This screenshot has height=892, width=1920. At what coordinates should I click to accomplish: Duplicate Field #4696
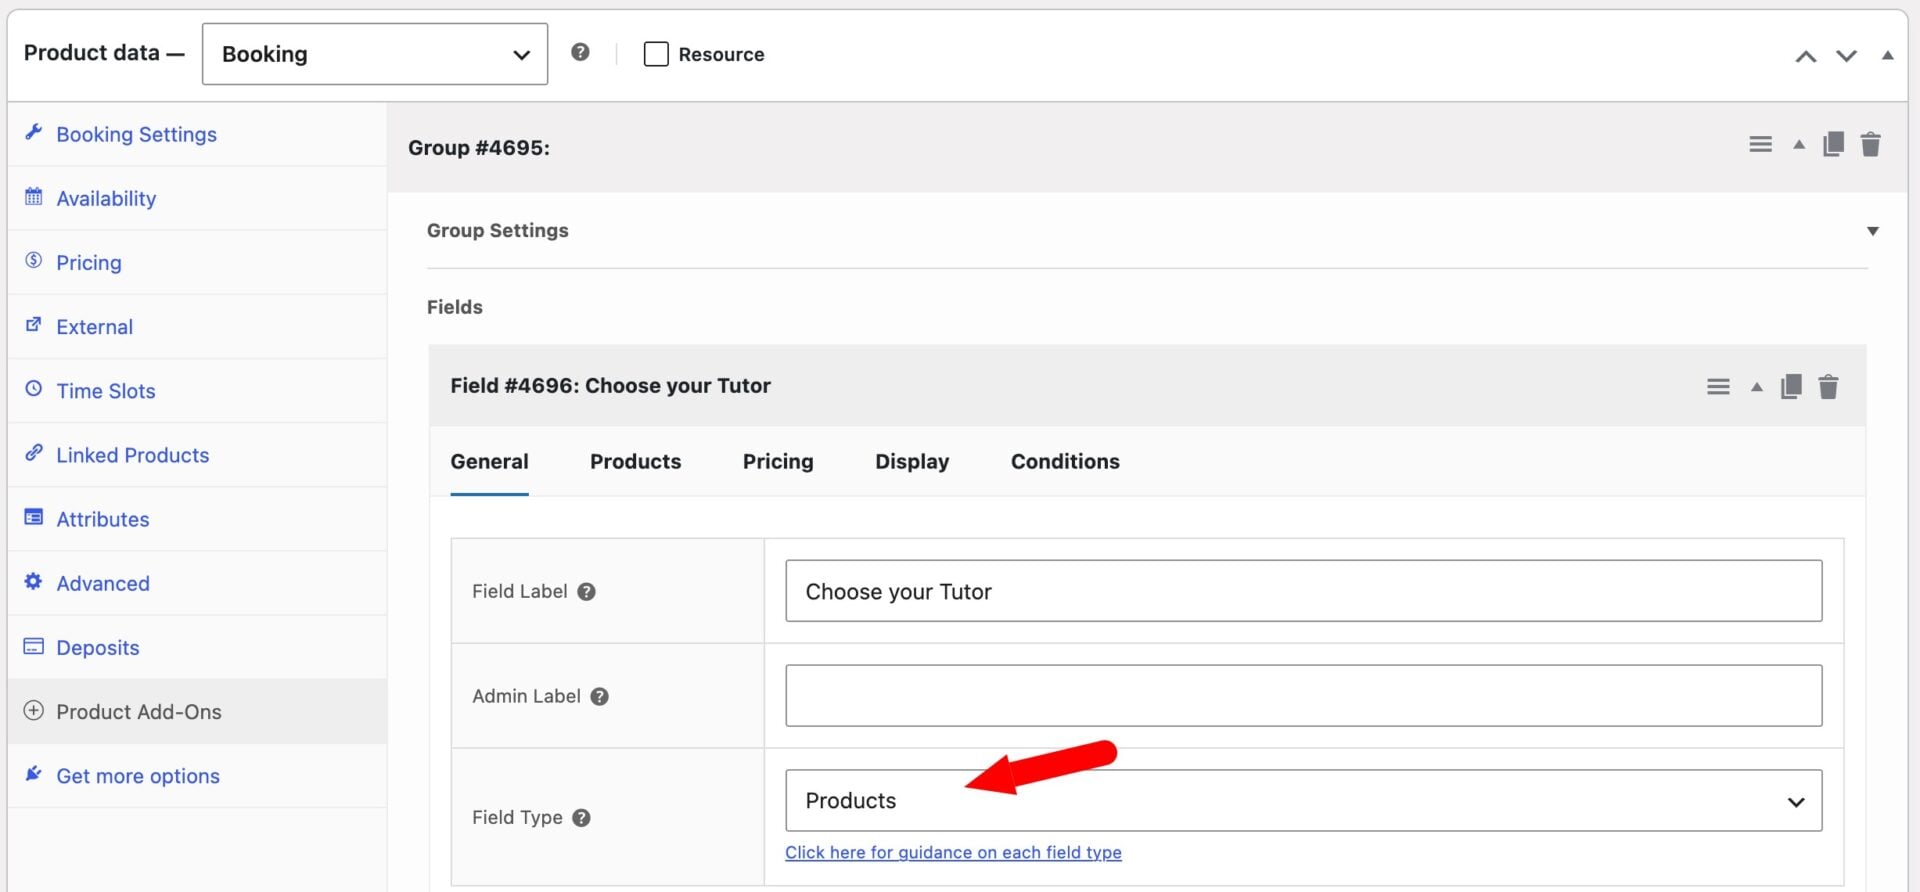tap(1791, 387)
